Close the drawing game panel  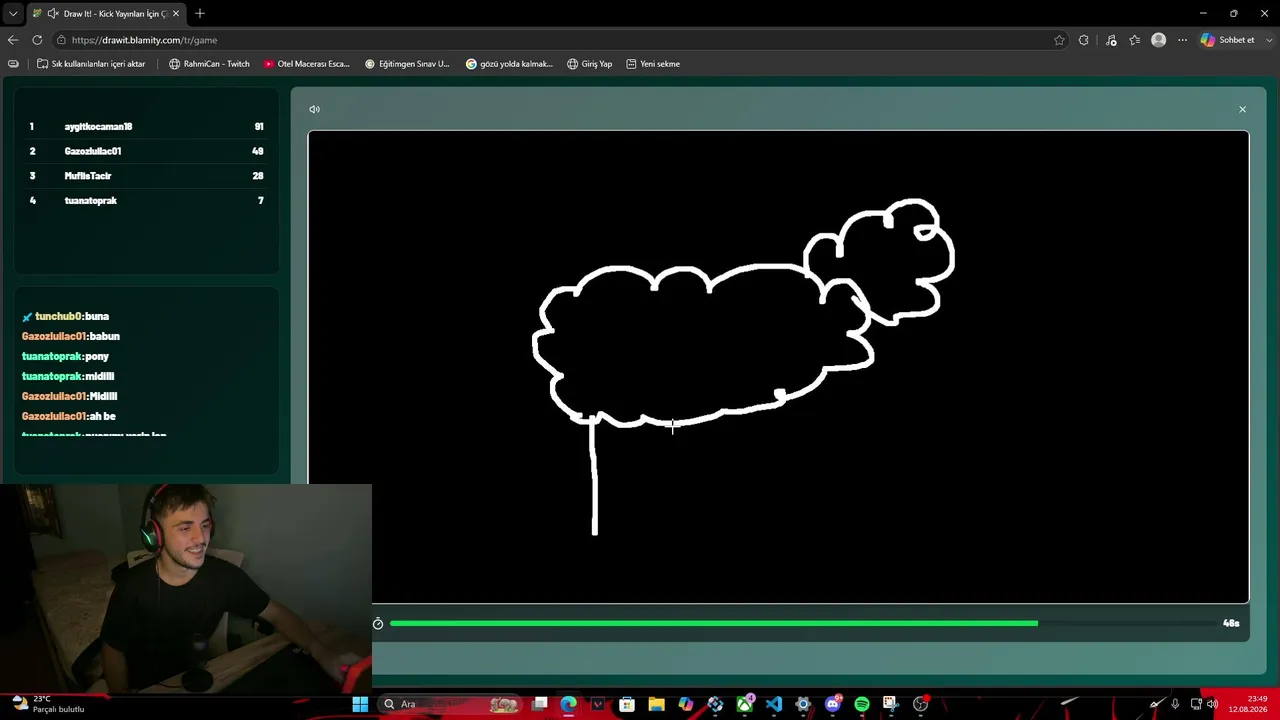click(x=1242, y=109)
